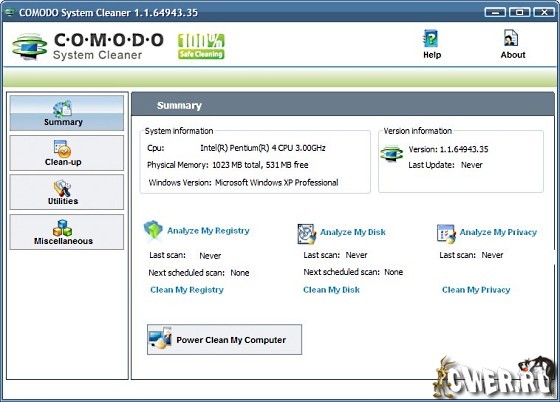Screen dimensions: 560x402
Task: Open the About icon
Action: click(x=511, y=38)
